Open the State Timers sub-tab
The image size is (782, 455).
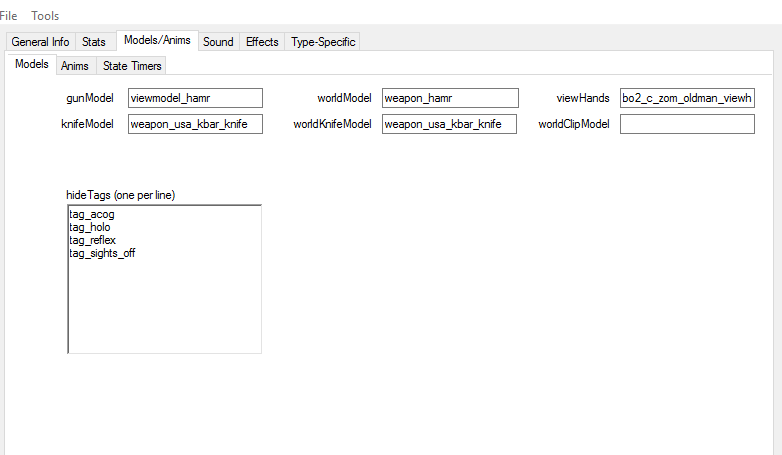click(132, 66)
